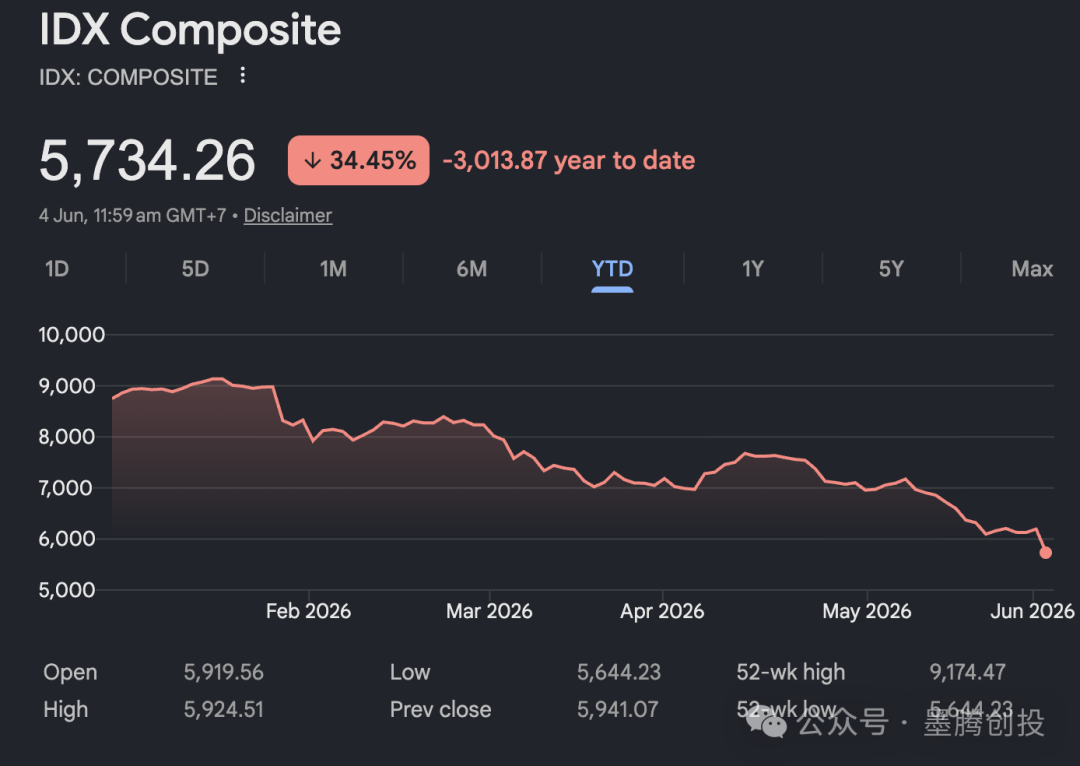Show the 5Y range chart
The height and width of the screenshot is (766, 1080).
[x=891, y=269]
